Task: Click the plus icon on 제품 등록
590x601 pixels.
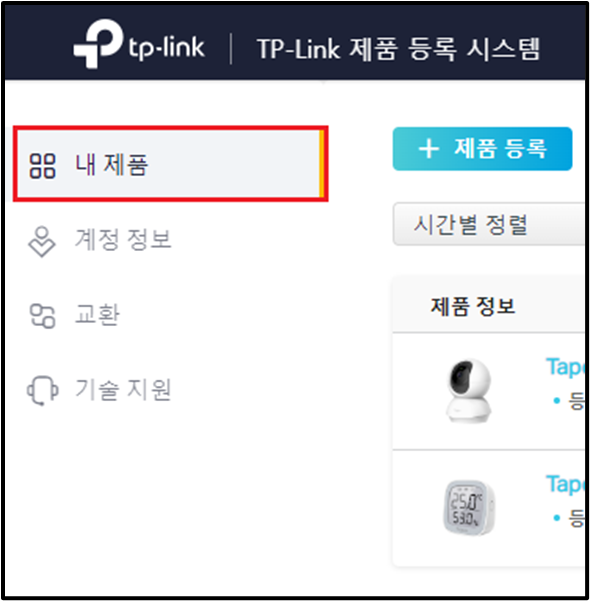Action: (x=429, y=148)
